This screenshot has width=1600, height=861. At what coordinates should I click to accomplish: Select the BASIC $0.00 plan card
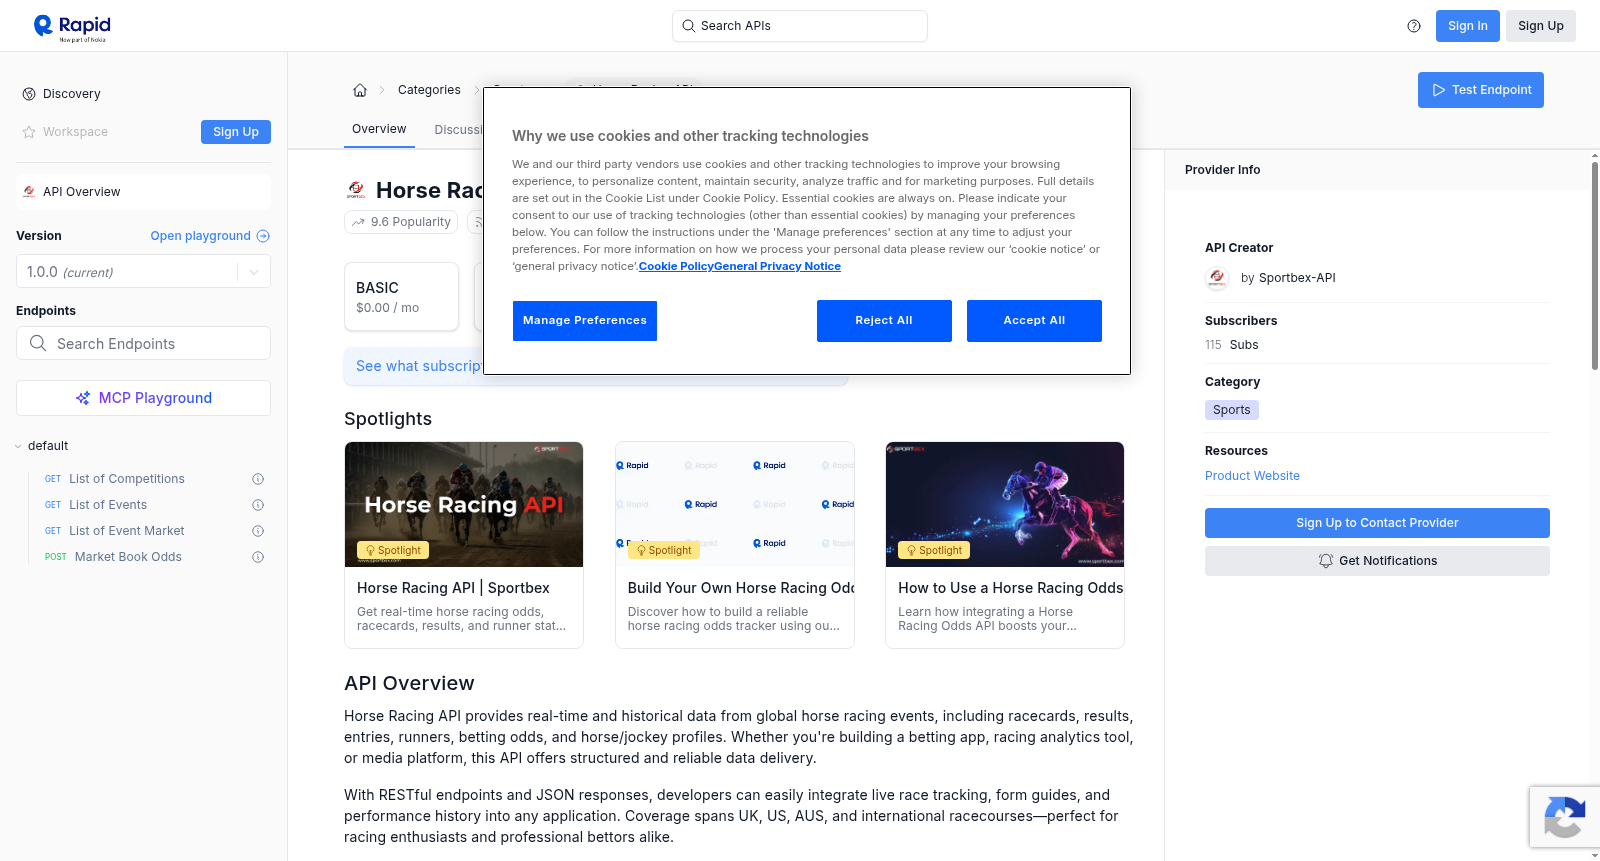(x=401, y=297)
